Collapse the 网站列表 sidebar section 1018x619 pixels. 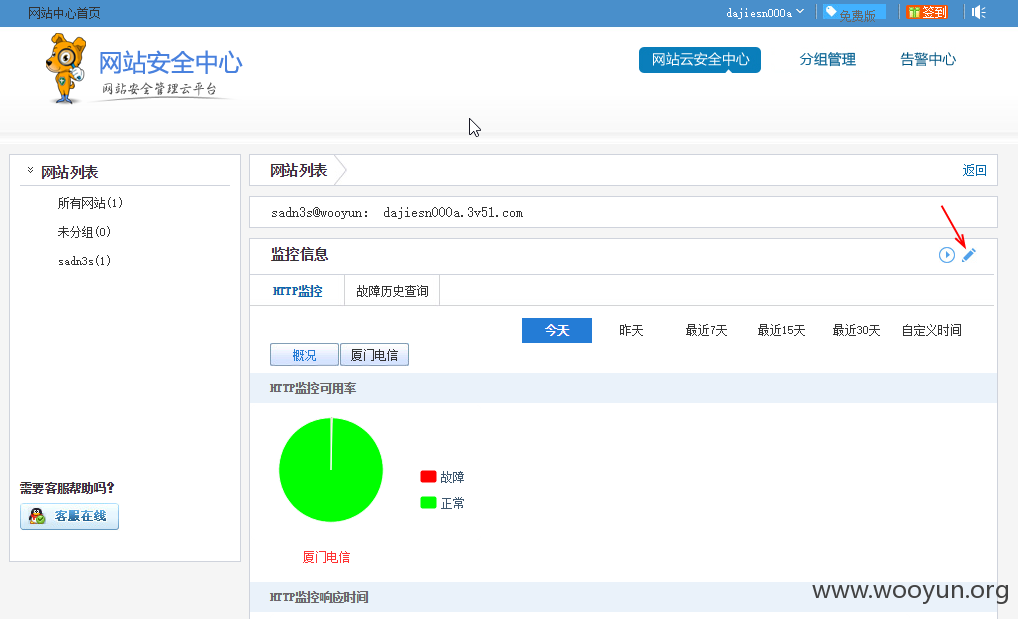[x=31, y=170]
